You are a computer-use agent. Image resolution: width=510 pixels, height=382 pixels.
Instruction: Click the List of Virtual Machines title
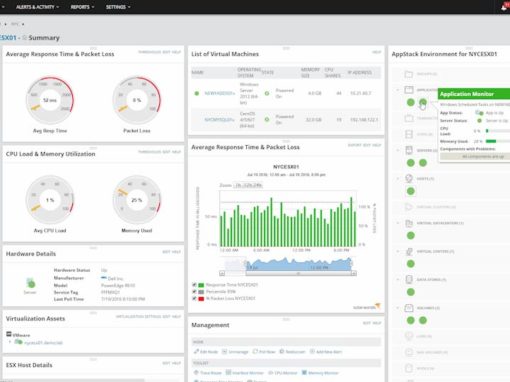click(225, 54)
